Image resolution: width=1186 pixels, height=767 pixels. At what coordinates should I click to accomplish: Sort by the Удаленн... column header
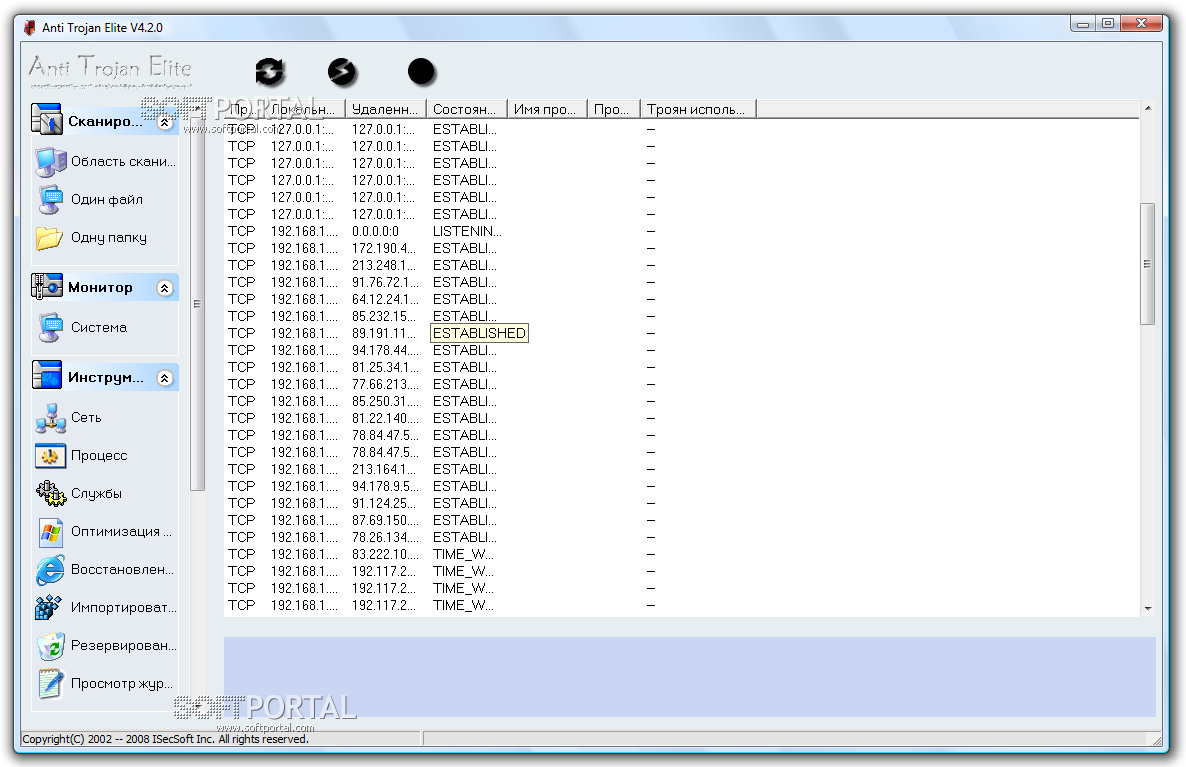coord(386,109)
